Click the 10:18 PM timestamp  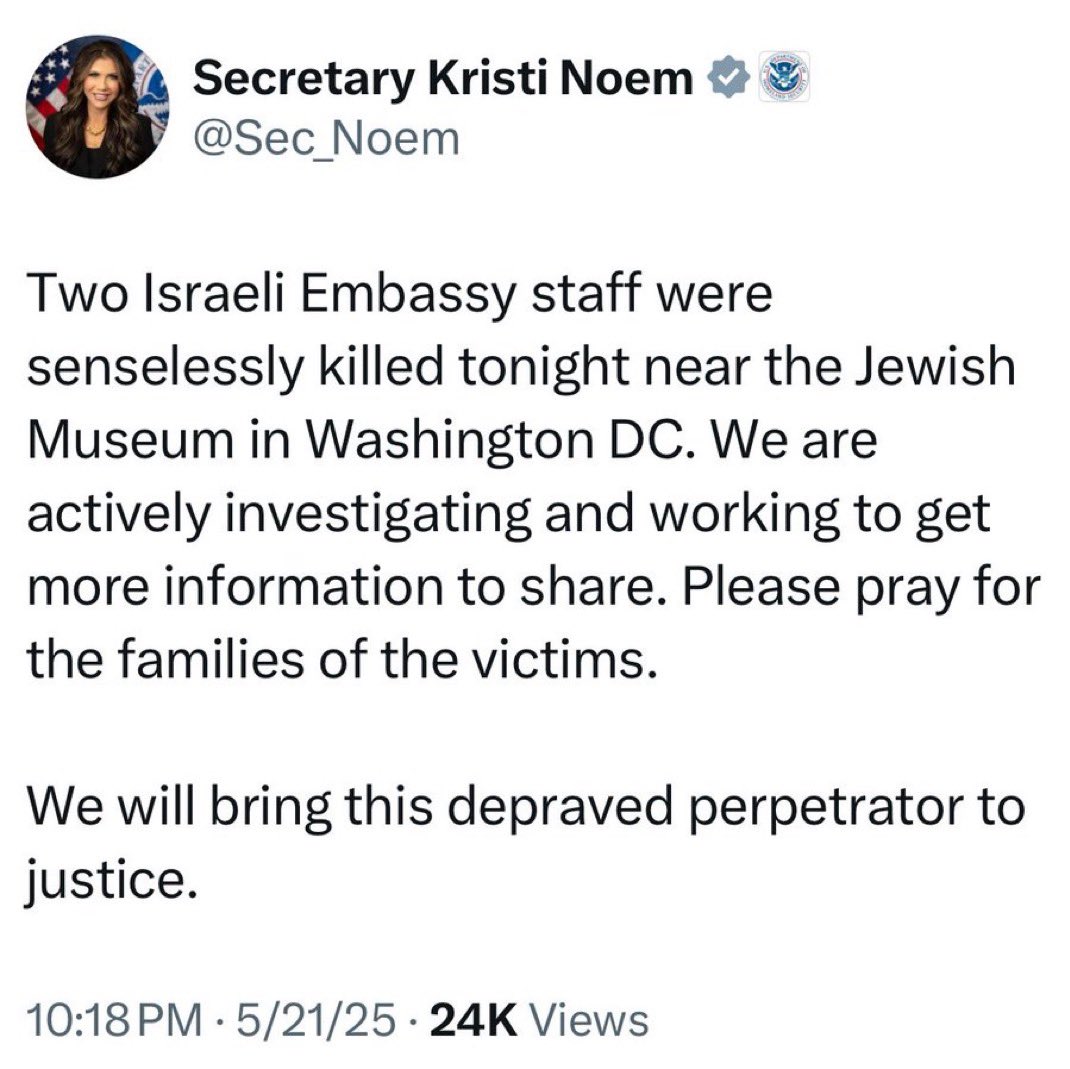[x=111, y=1021]
